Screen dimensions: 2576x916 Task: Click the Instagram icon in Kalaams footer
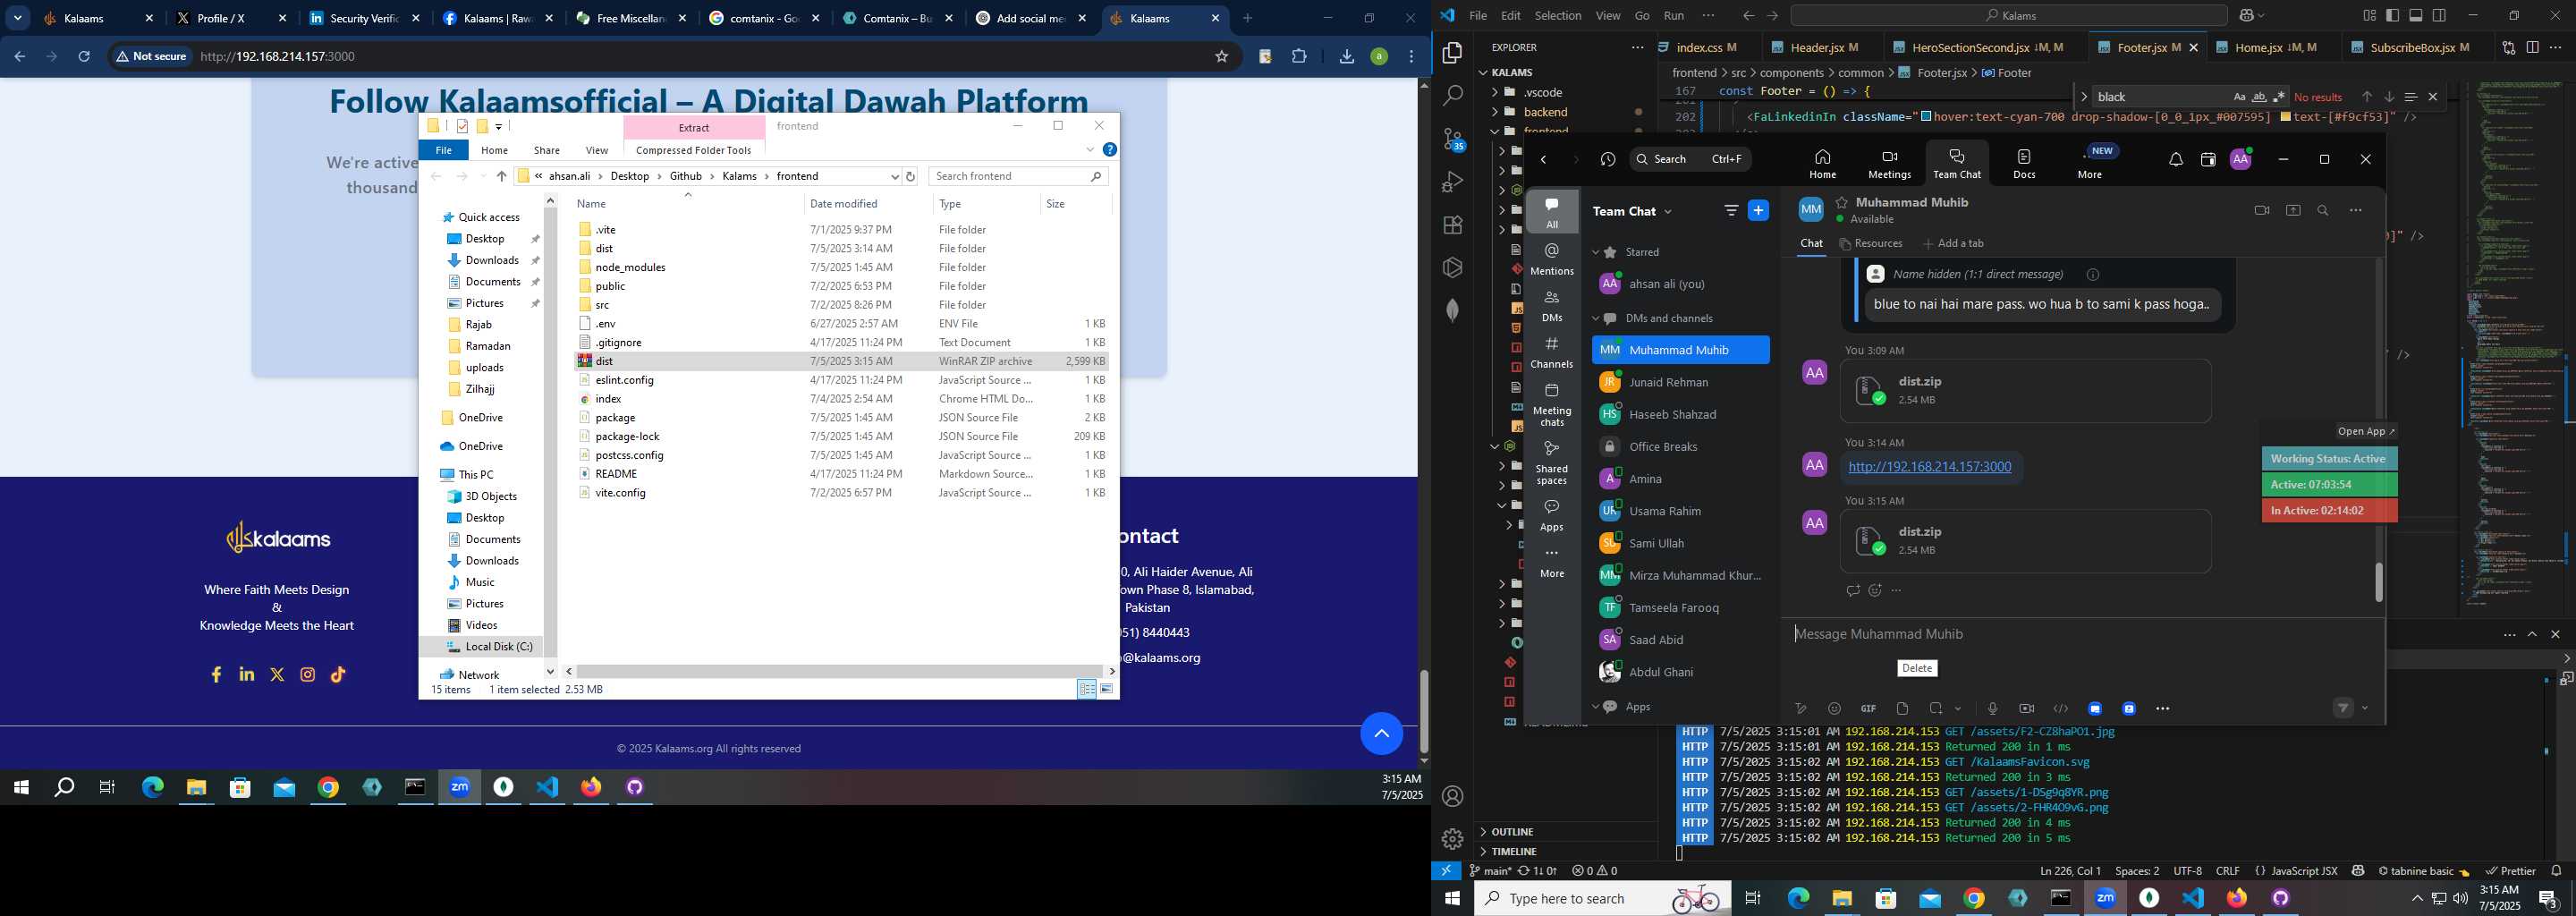[308, 675]
